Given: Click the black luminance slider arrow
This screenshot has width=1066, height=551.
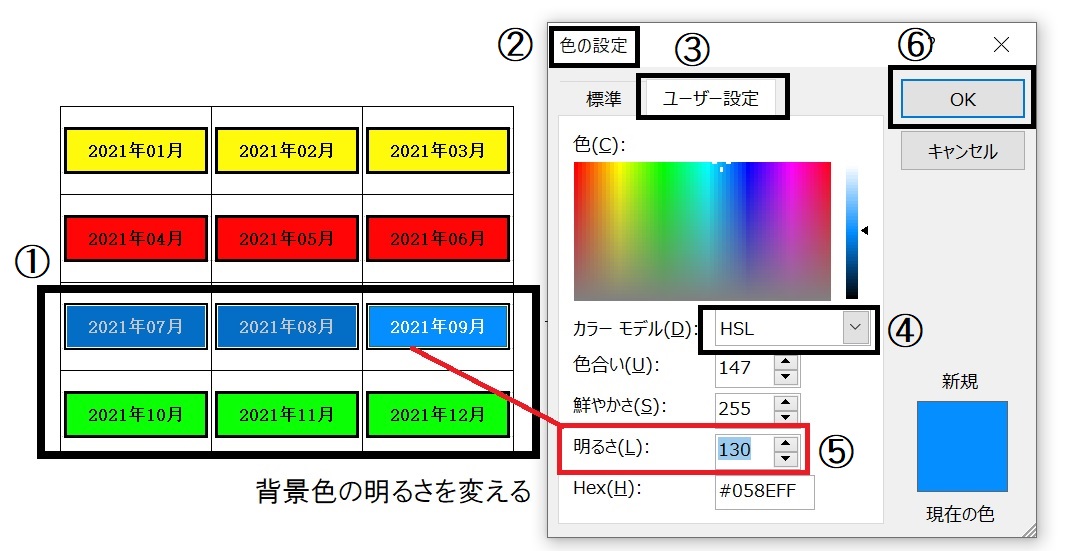Looking at the screenshot, I should tap(865, 231).
